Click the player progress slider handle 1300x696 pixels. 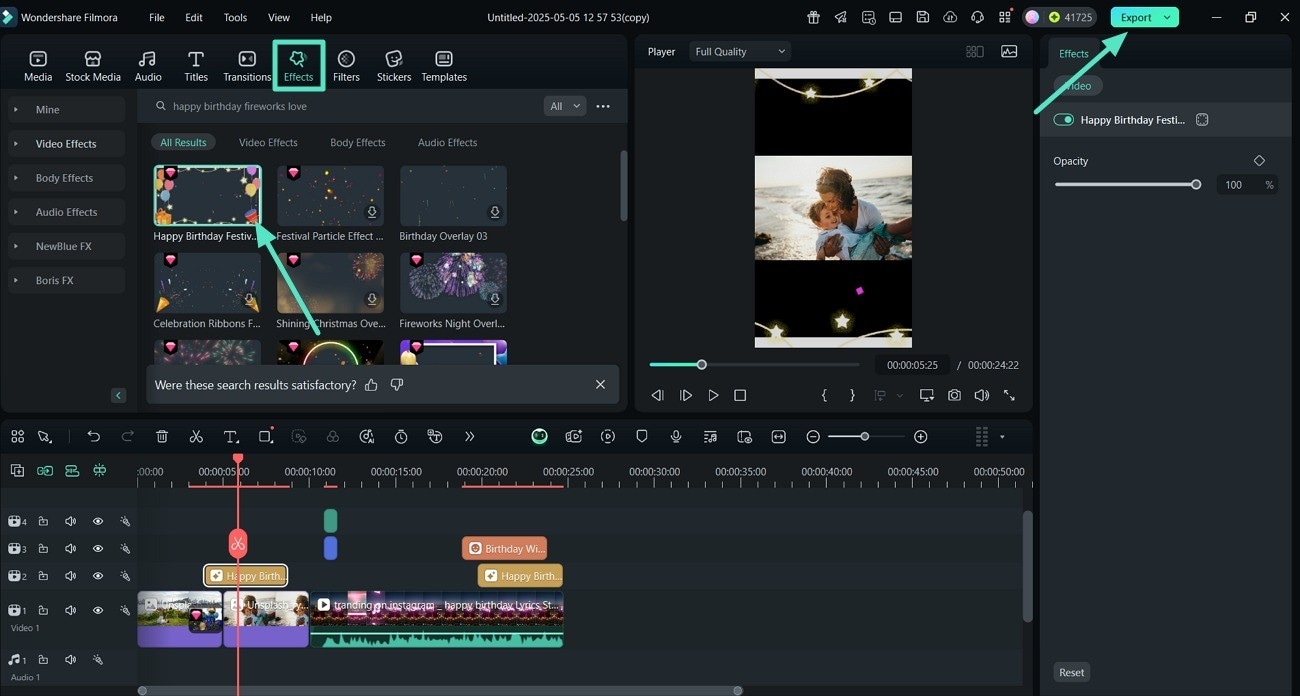click(x=702, y=364)
